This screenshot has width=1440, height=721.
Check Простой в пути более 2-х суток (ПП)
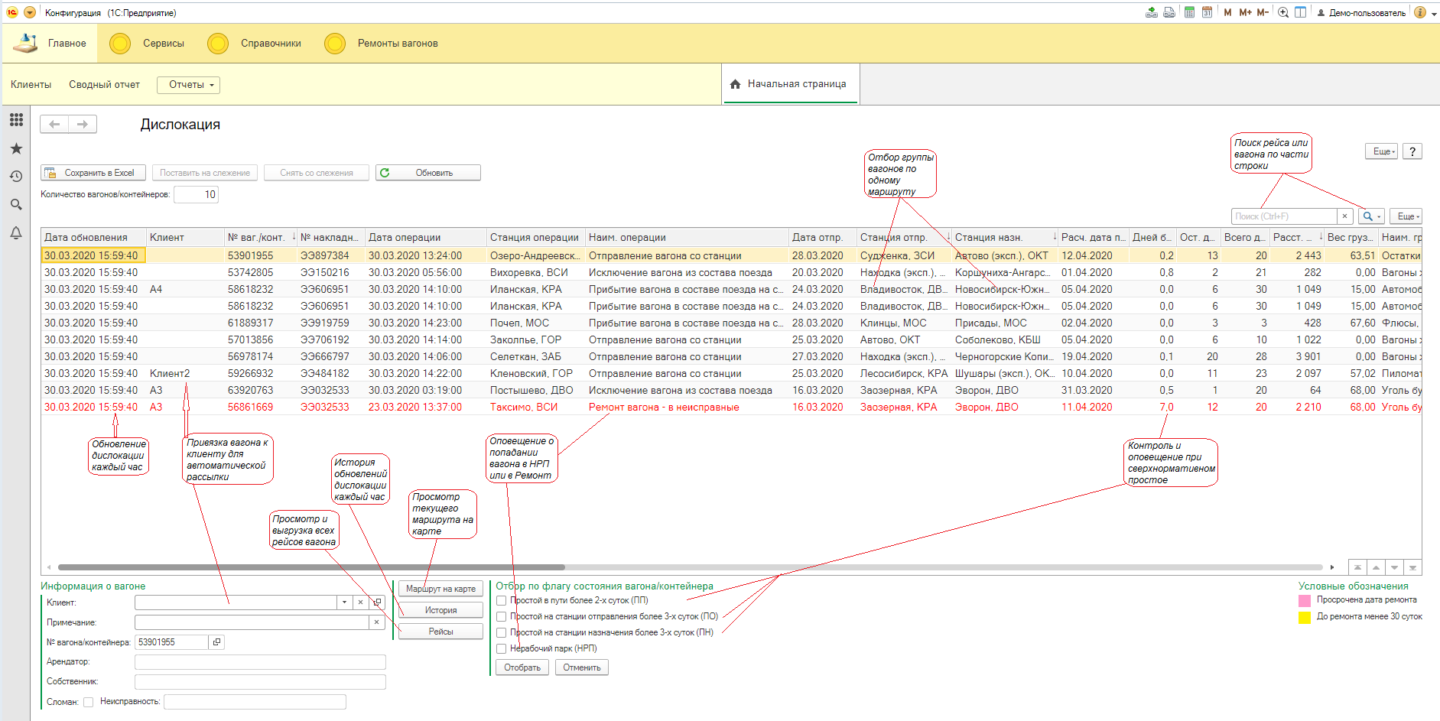(501, 600)
